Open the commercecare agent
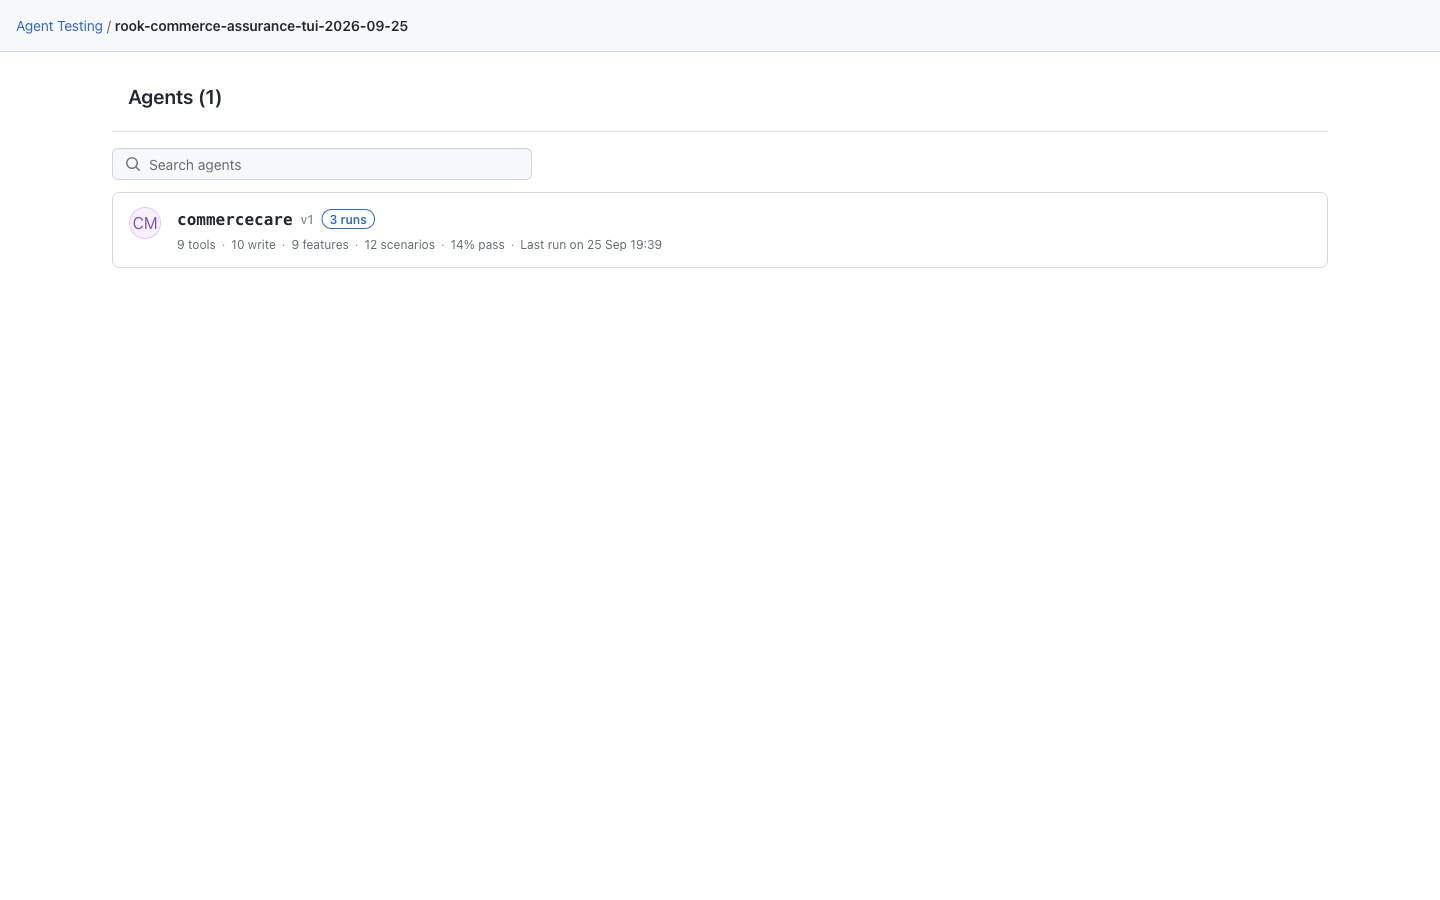The image size is (1440, 900). pos(235,219)
